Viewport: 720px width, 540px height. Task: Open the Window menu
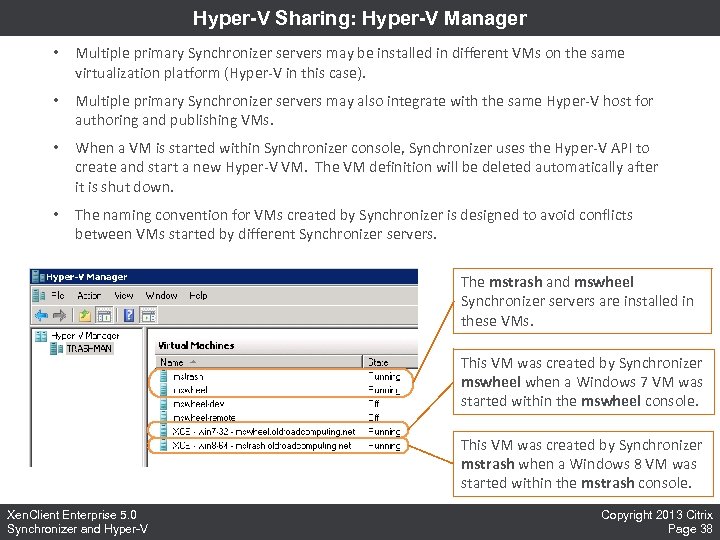161,296
